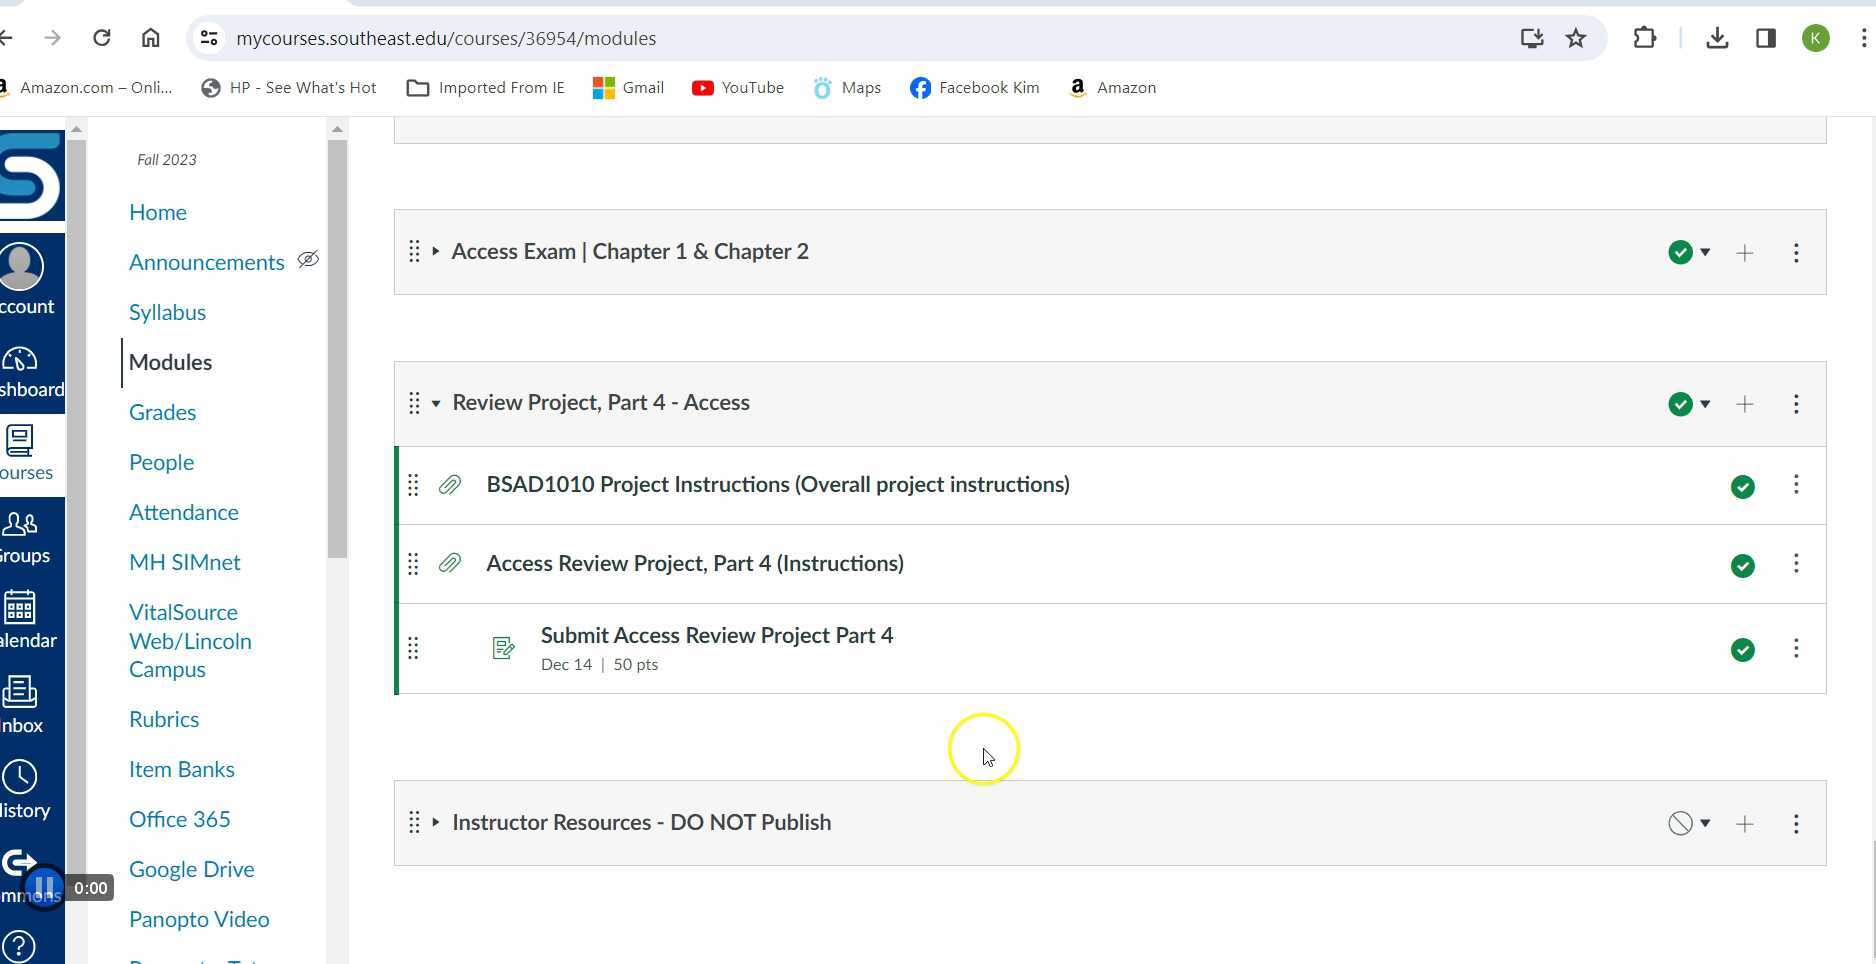1876x964 pixels.
Task: Pause the screen recording timer
Action: pos(44,886)
